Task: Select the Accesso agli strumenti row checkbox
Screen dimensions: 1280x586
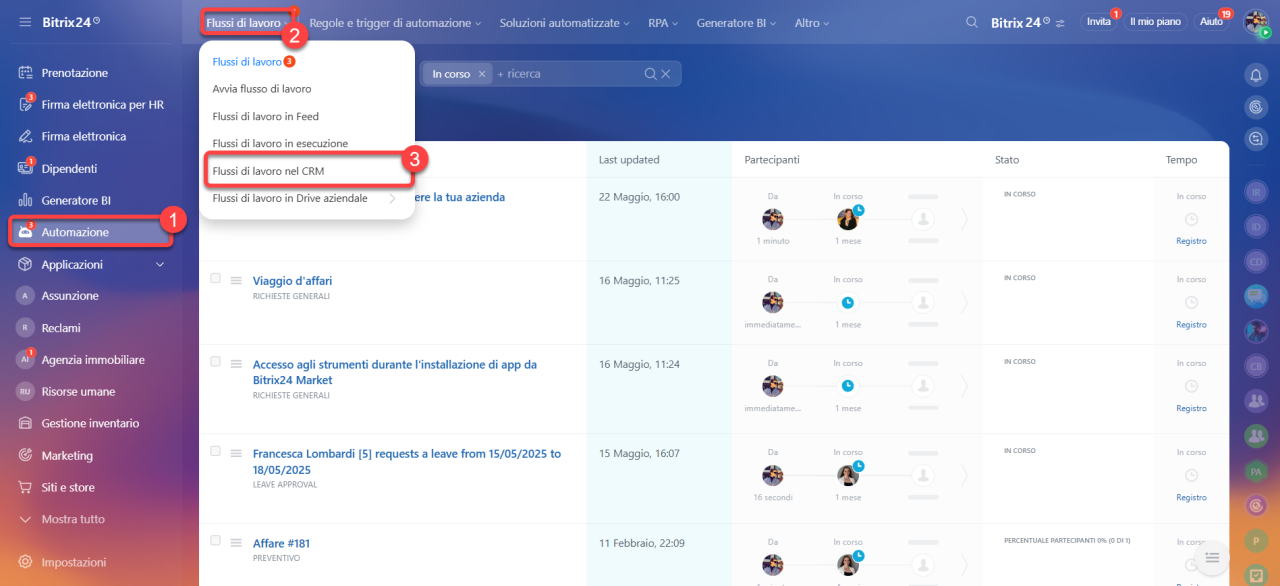Action: point(215,362)
